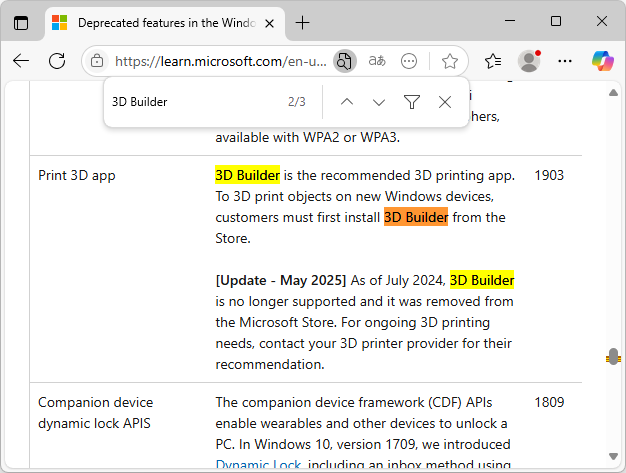Screen dimensions: 626x473
Task: Open find filter options
Action: (x=412, y=102)
